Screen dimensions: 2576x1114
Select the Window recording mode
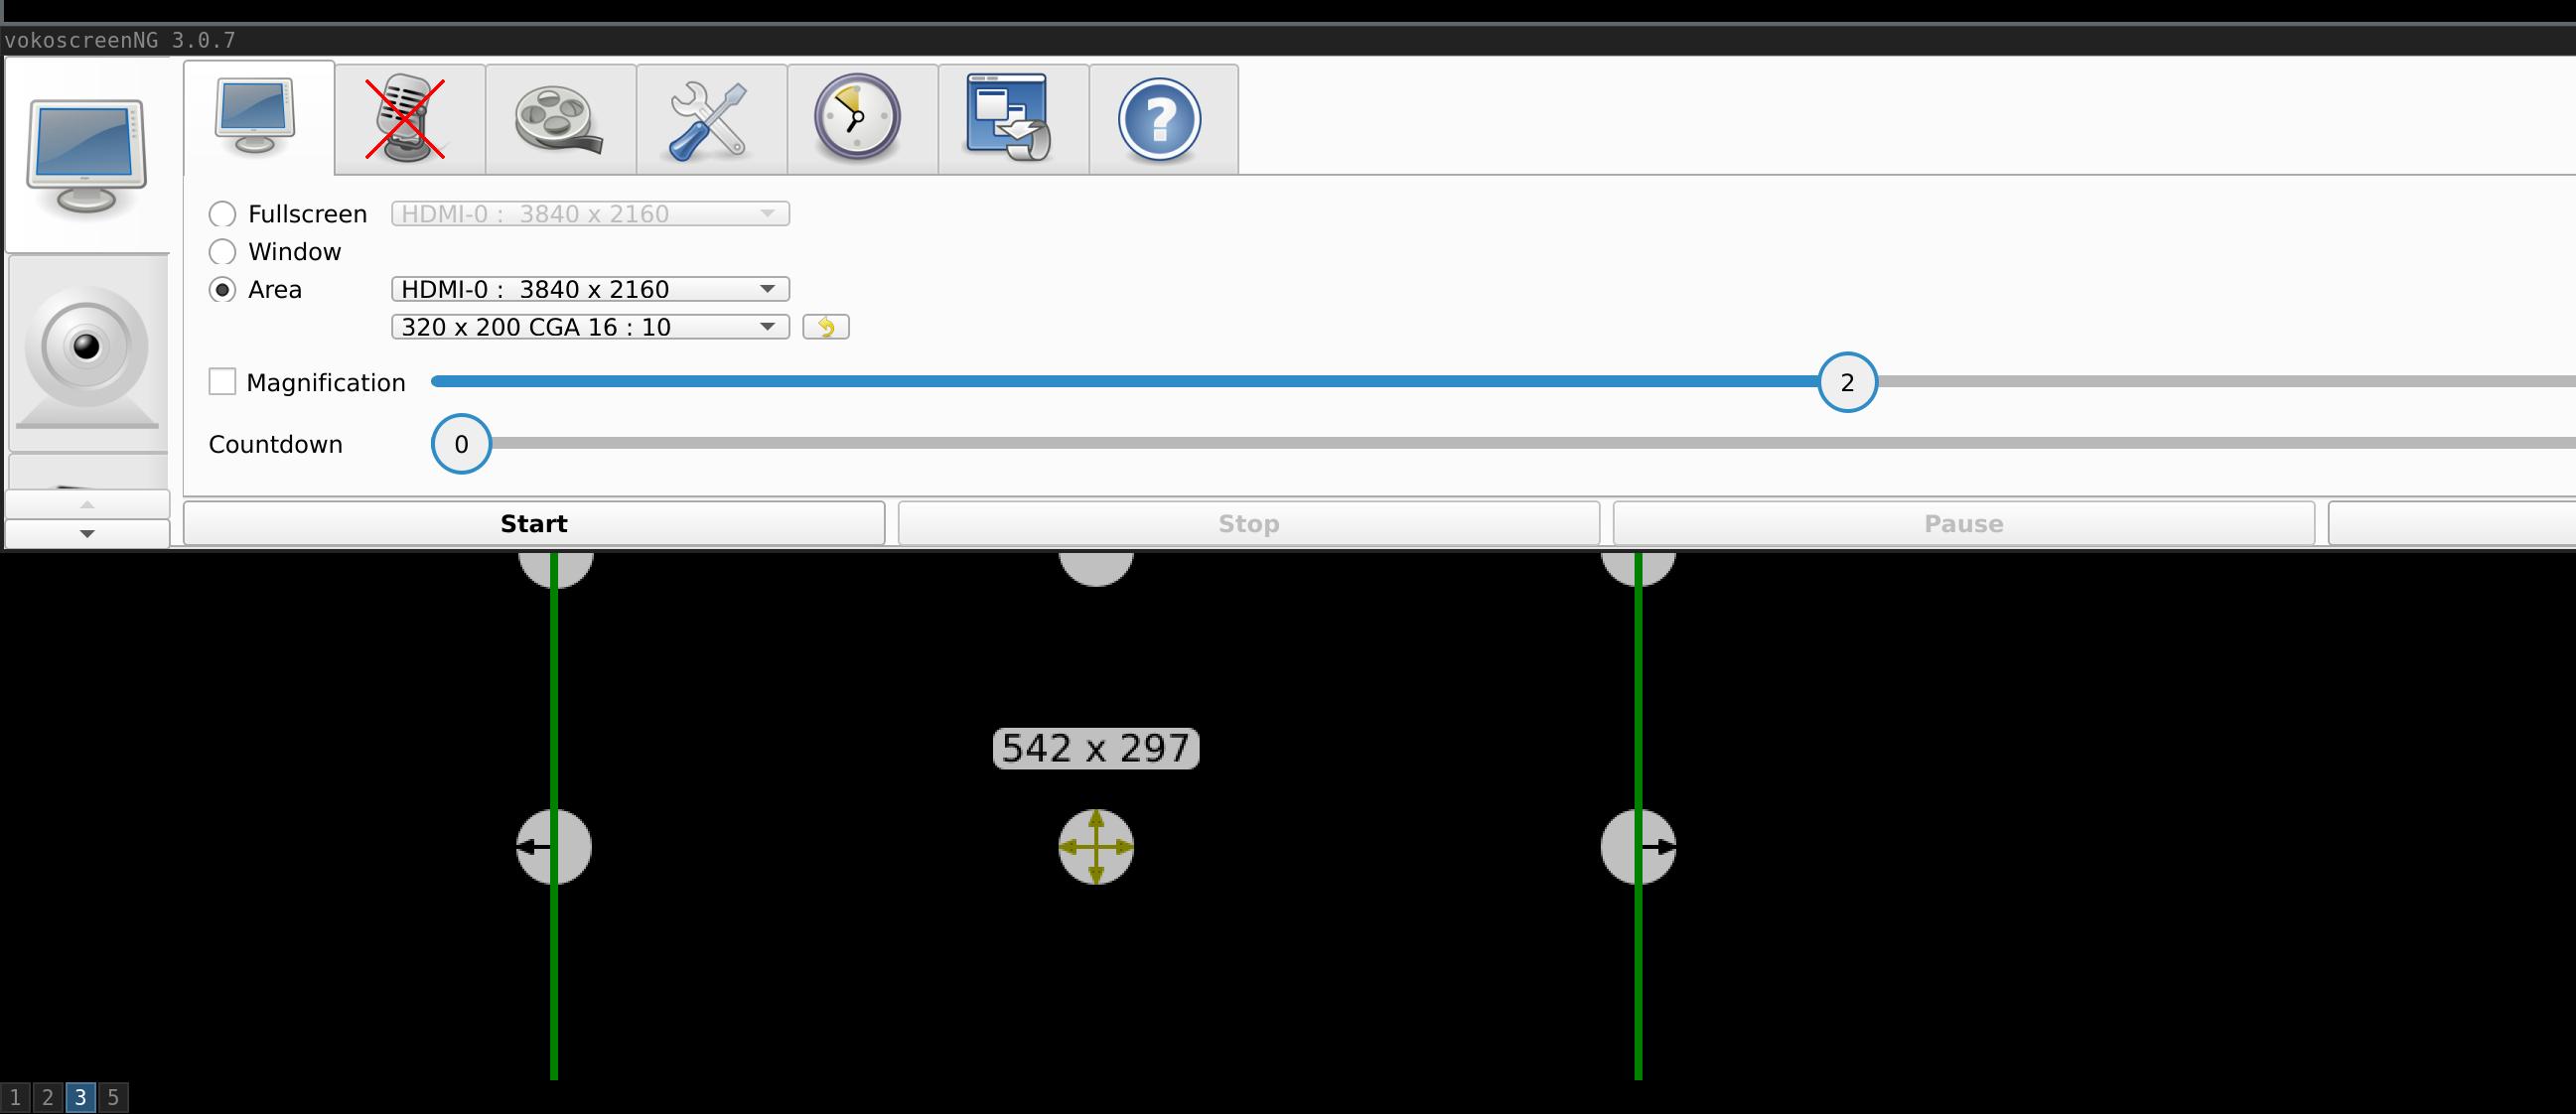click(x=223, y=251)
